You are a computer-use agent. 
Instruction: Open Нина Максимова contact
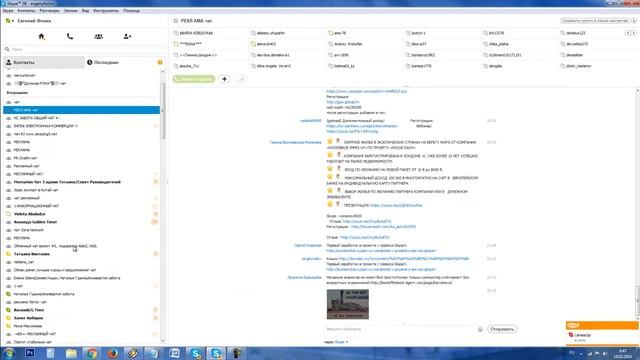click(x=82, y=326)
